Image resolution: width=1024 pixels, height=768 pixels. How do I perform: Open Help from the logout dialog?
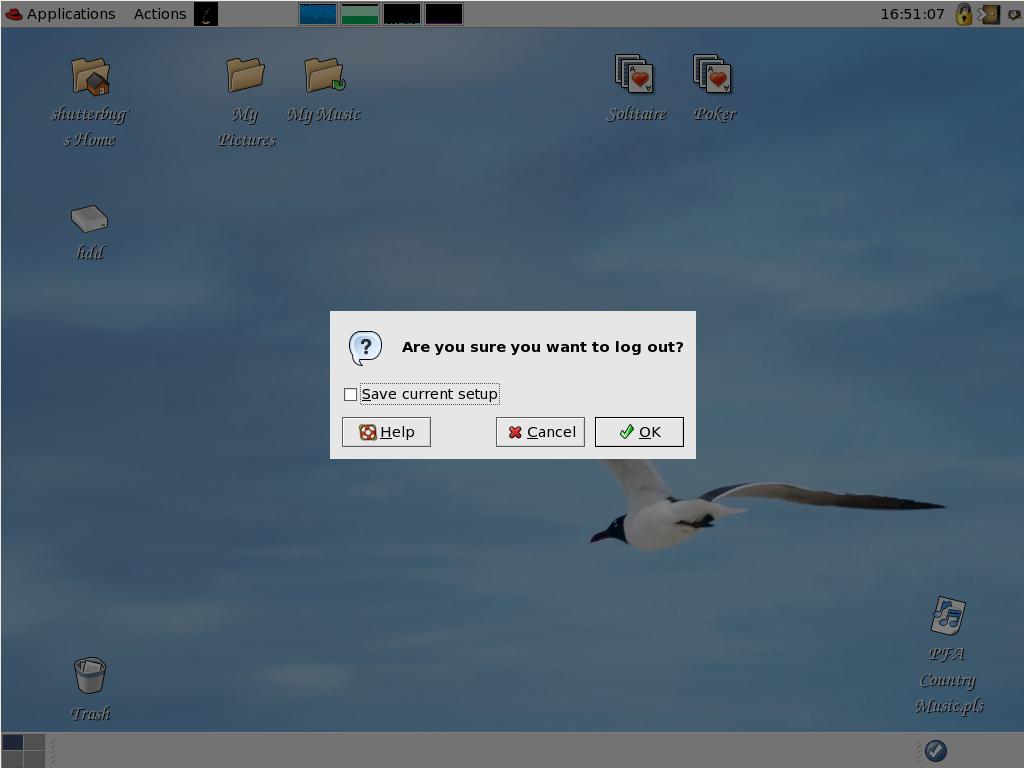click(386, 432)
